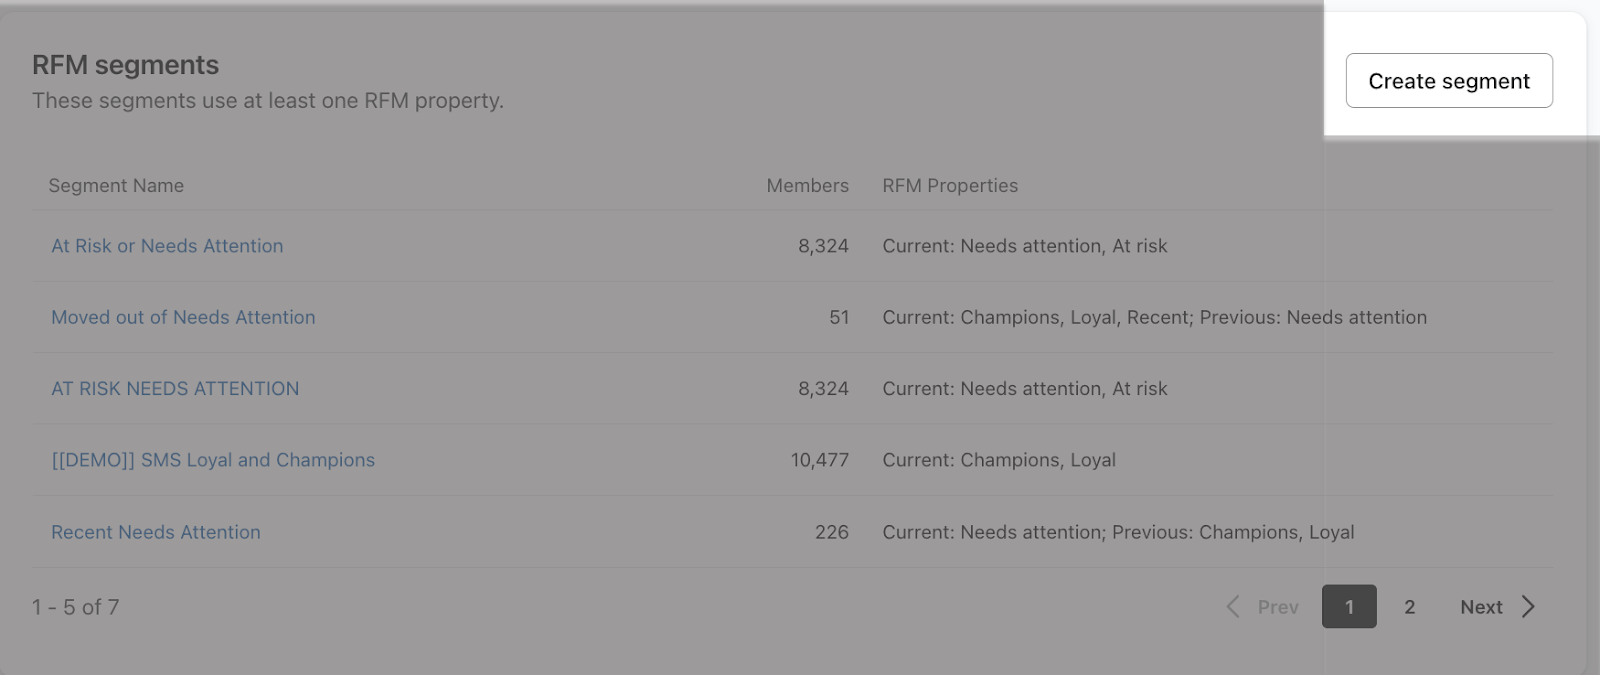Open the AT RISK NEEDS ATTENTION segment
1600x675 pixels.
coord(175,389)
